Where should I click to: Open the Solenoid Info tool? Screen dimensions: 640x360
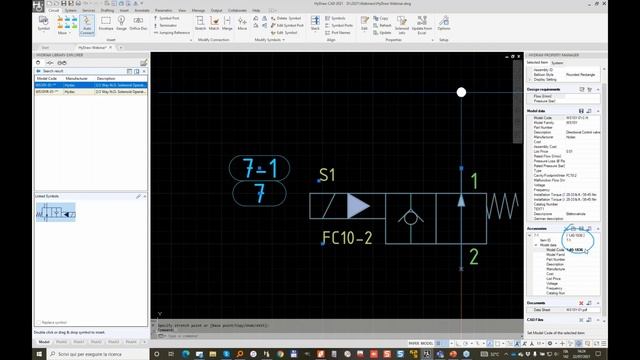(402, 24)
